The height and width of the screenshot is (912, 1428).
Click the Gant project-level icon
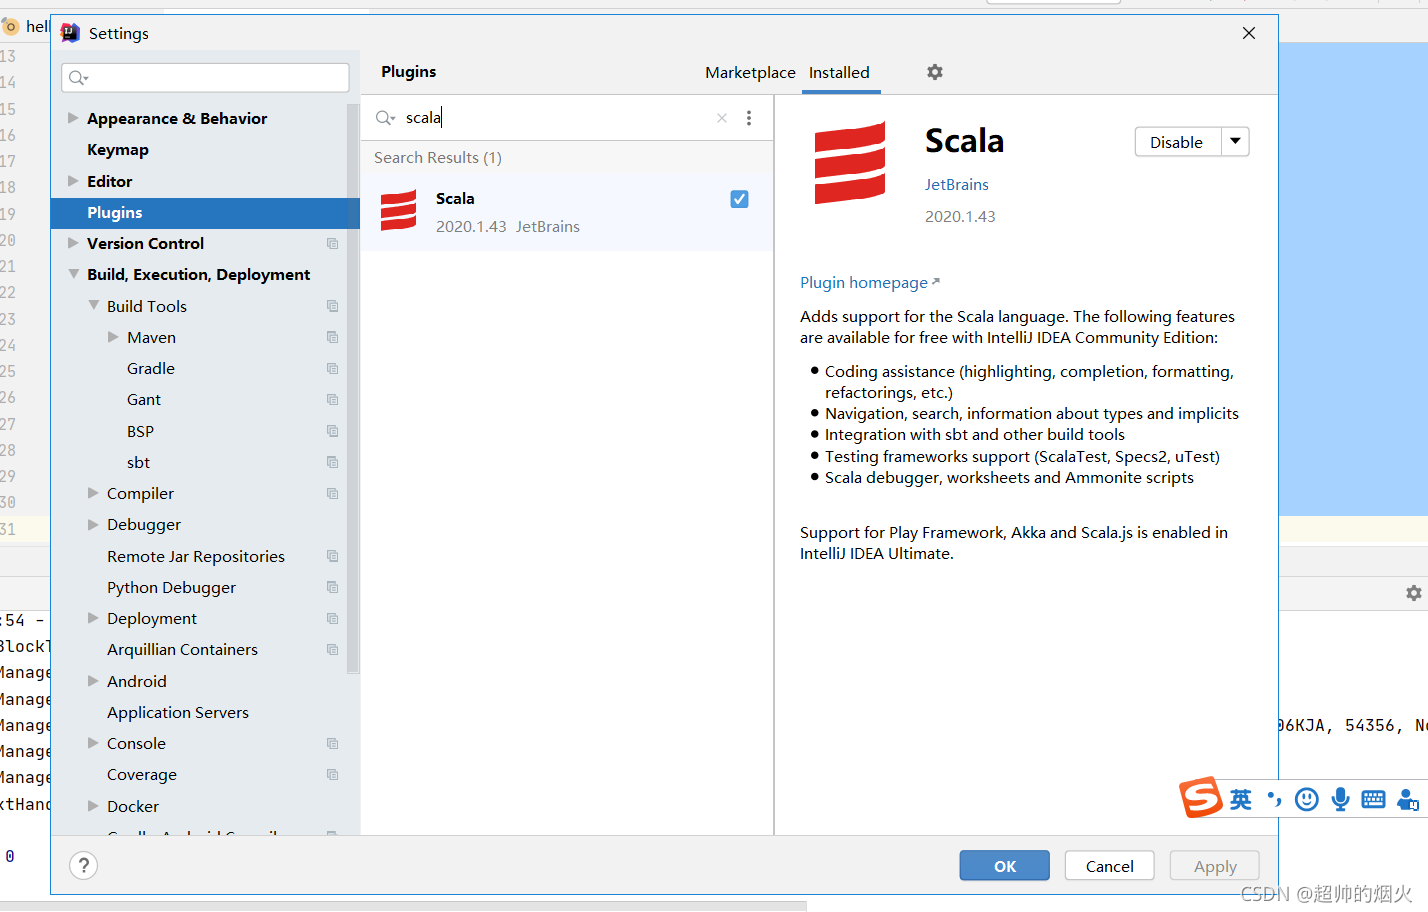pyautogui.click(x=332, y=400)
